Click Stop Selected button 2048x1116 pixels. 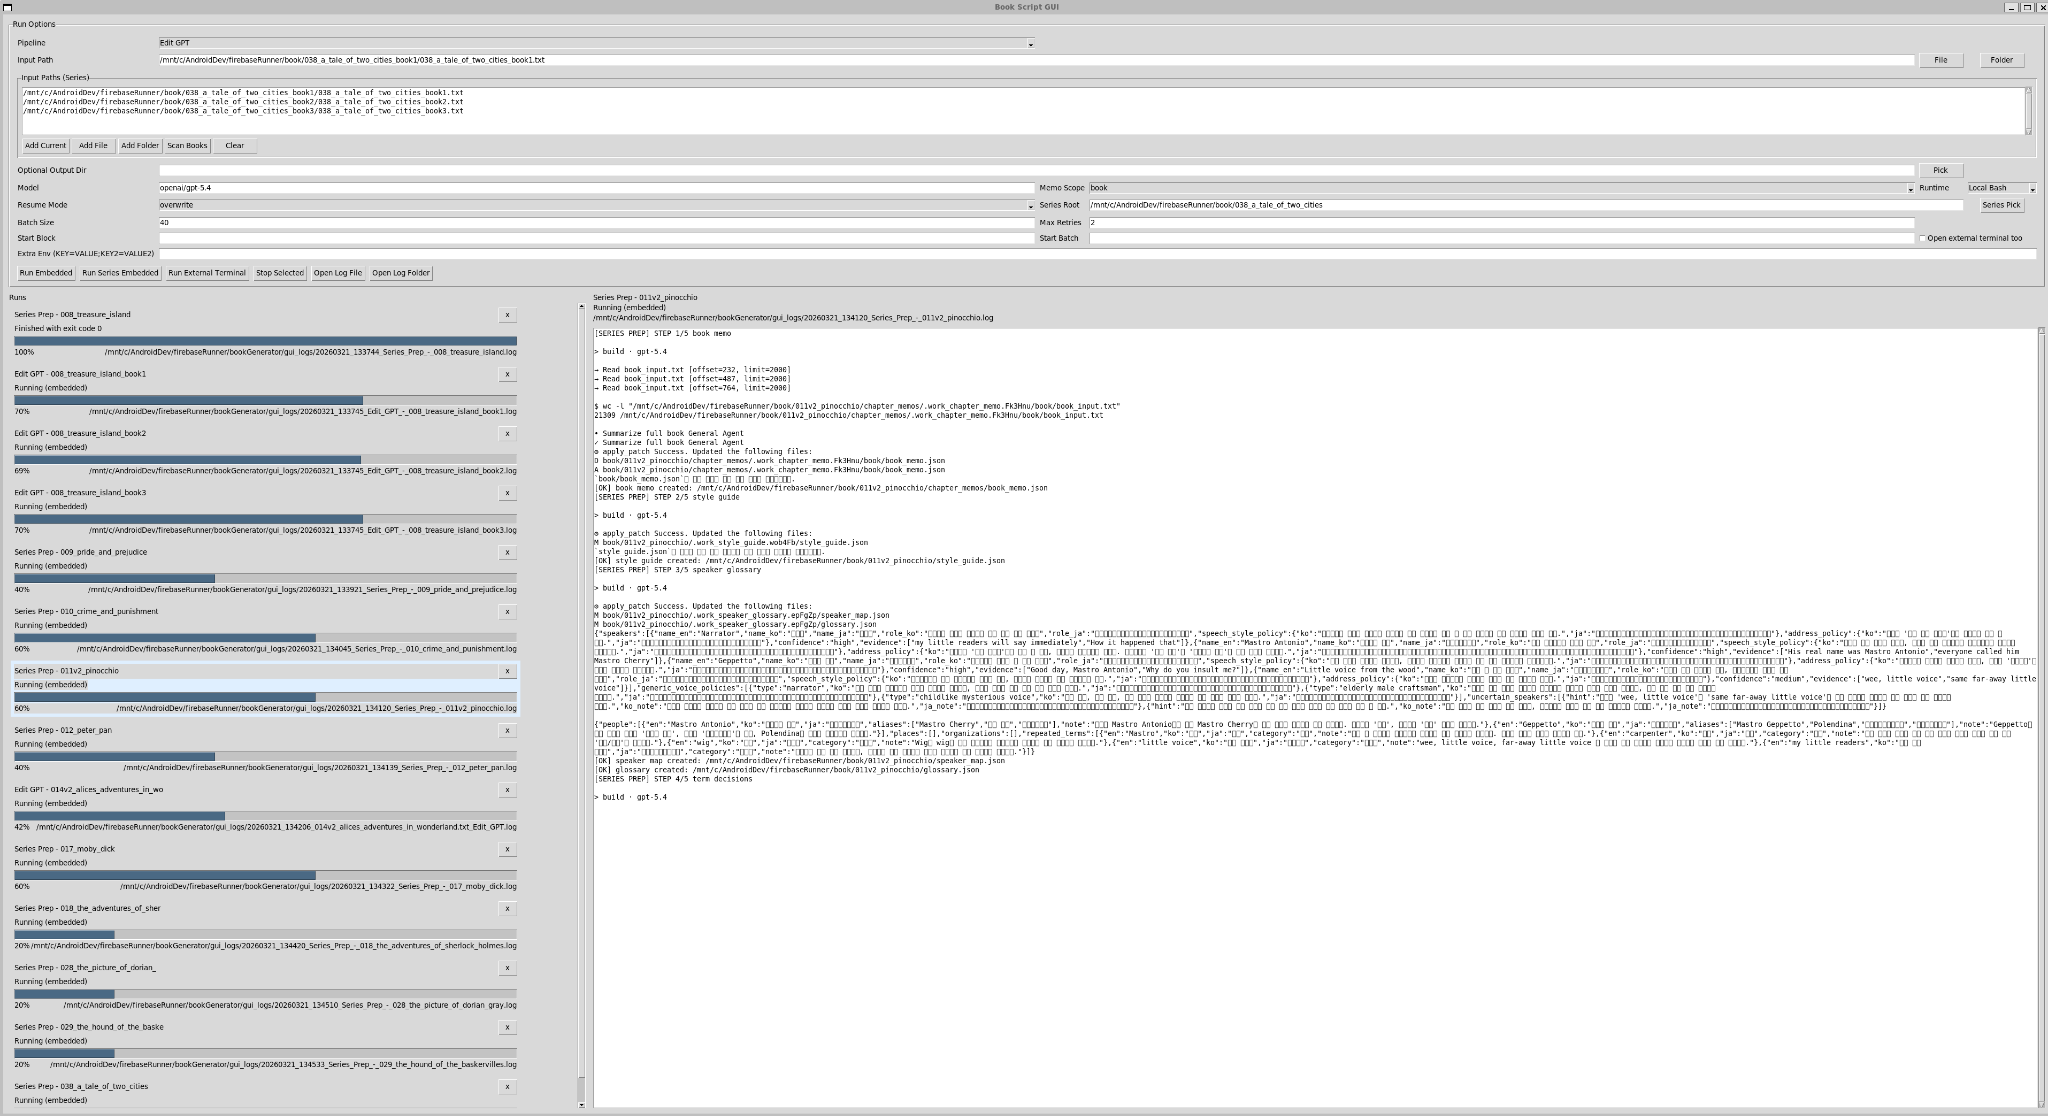(x=280, y=273)
